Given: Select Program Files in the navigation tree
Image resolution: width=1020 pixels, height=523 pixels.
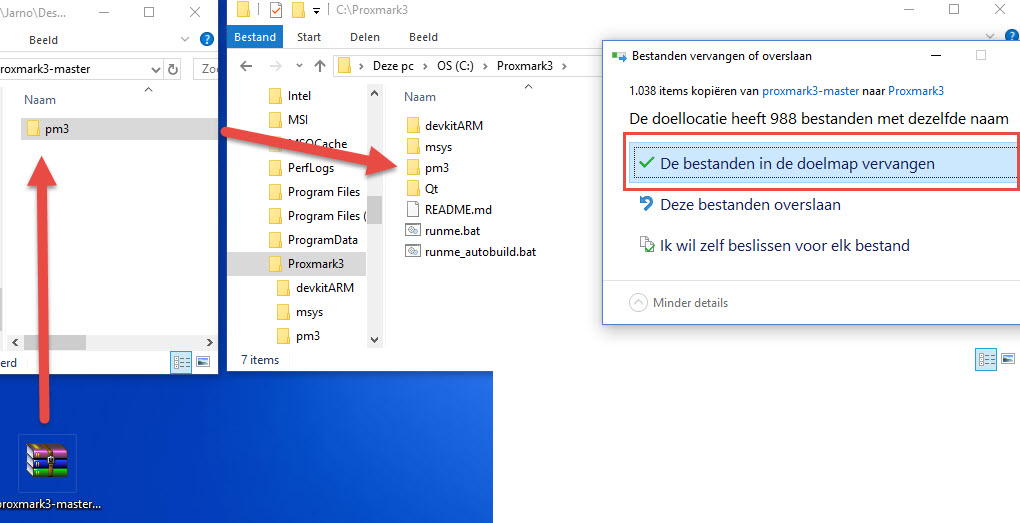Looking at the screenshot, I should (x=315, y=192).
